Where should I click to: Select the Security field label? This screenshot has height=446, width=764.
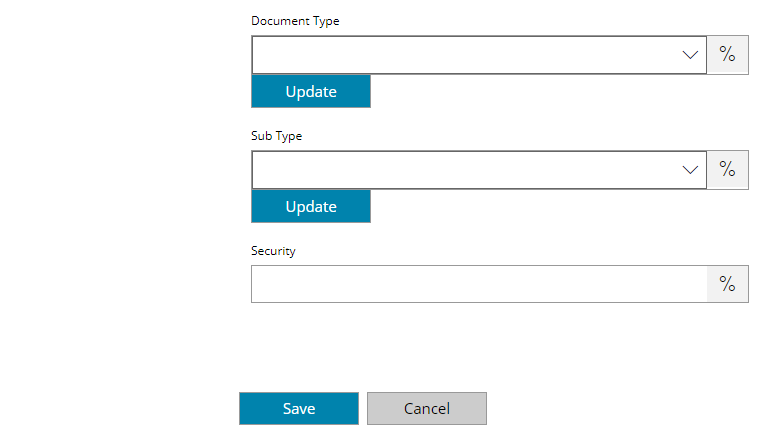(273, 251)
